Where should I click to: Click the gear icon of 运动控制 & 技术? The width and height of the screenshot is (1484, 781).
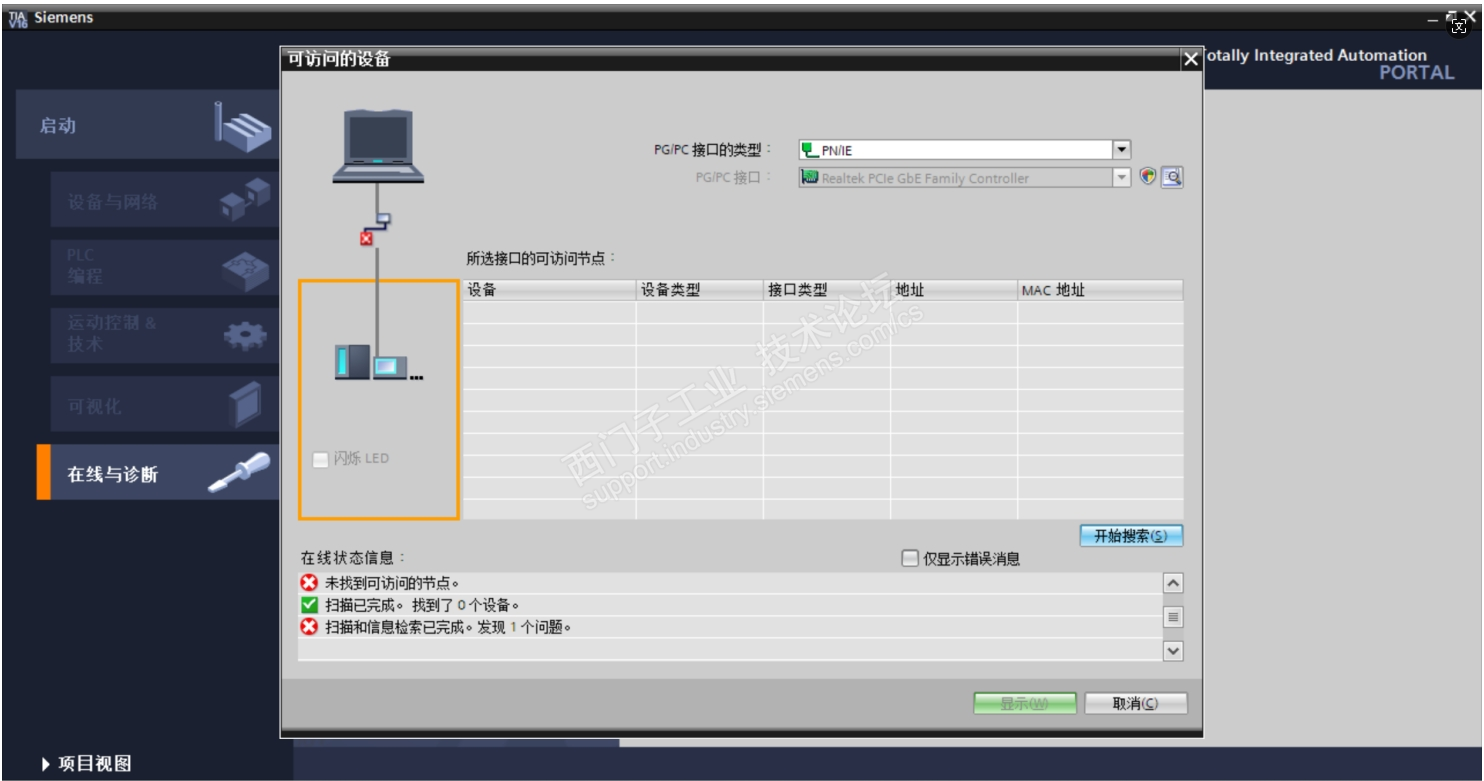pos(245,336)
